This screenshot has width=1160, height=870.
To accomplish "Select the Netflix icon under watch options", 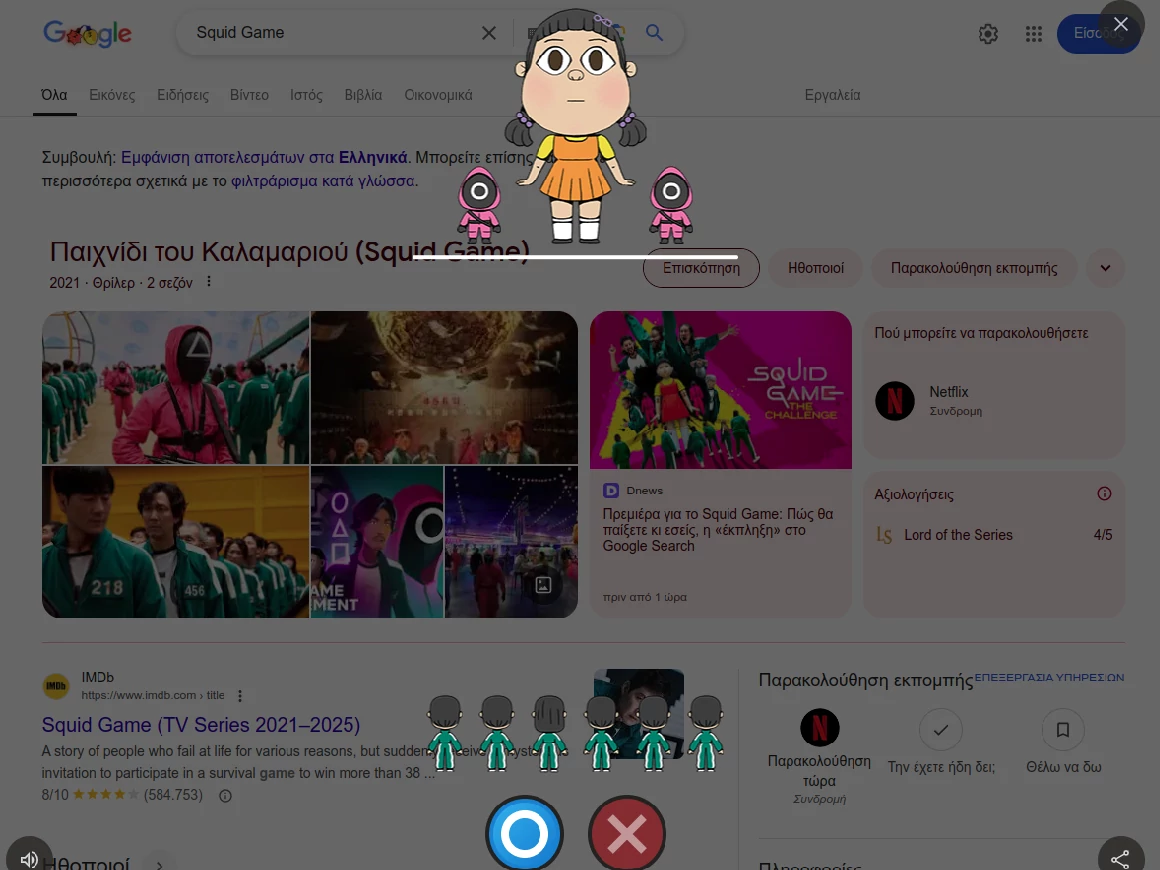I will coord(894,401).
